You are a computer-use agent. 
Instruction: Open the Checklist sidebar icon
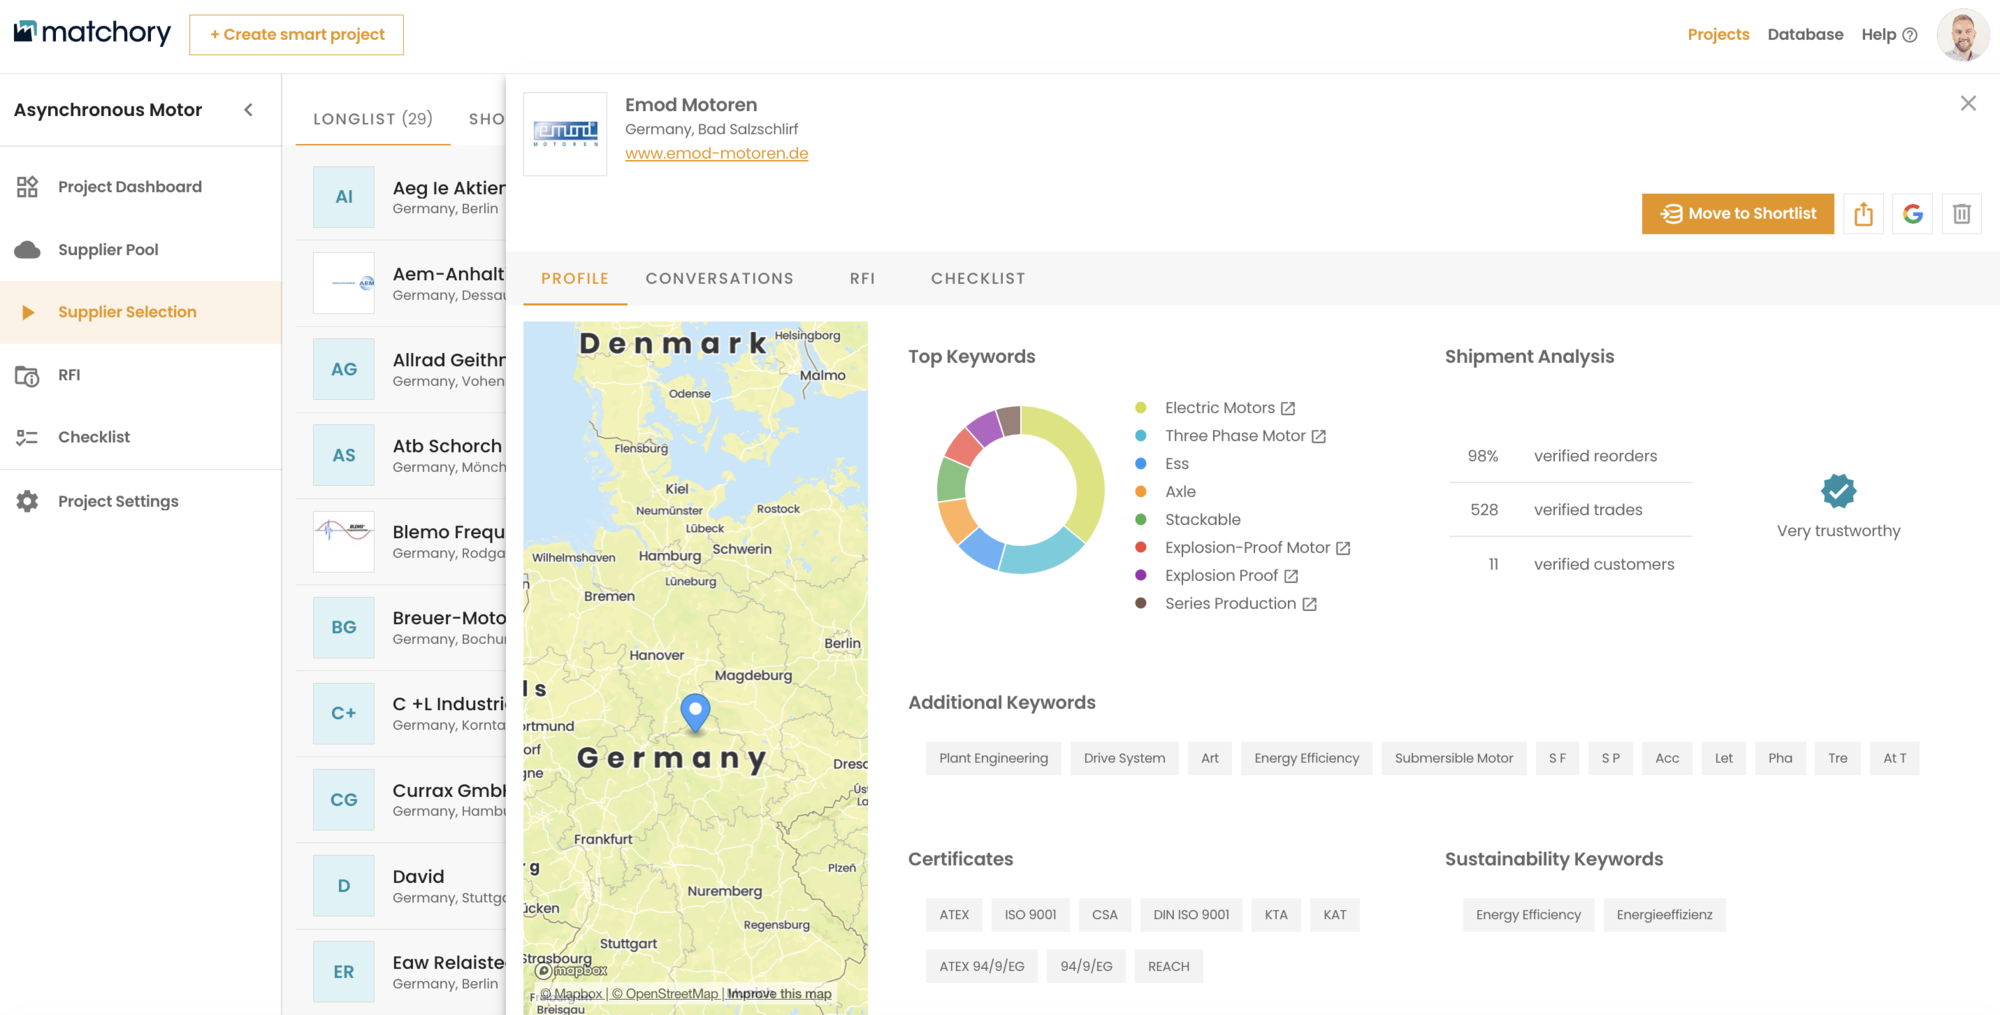click(x=27, y=437)
